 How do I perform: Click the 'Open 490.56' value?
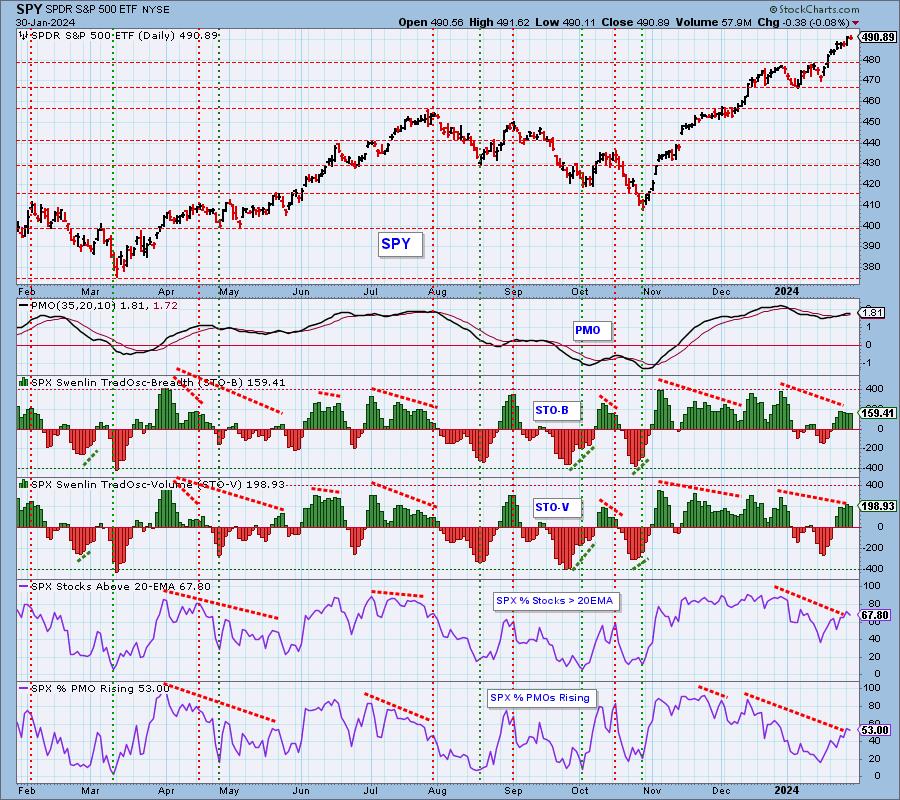(x=431, y=22)
